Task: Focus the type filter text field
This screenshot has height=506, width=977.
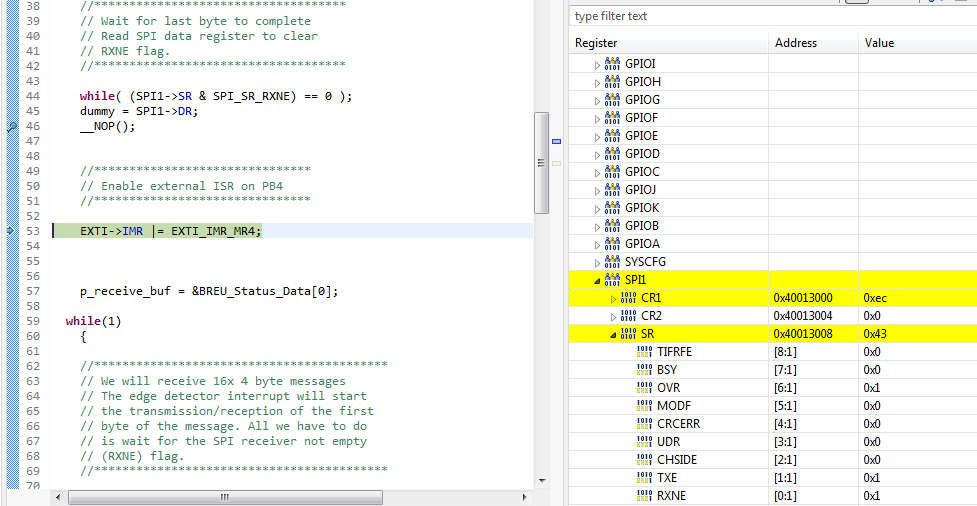Action: point(773,16)
